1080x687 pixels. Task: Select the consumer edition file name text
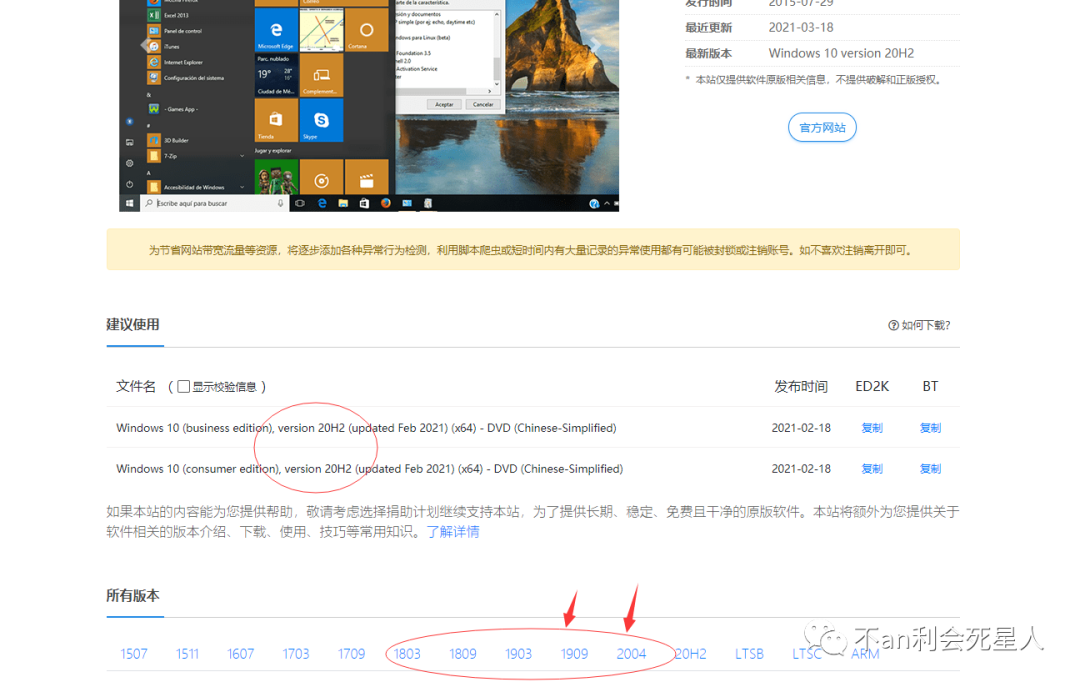tap(369, 469)
